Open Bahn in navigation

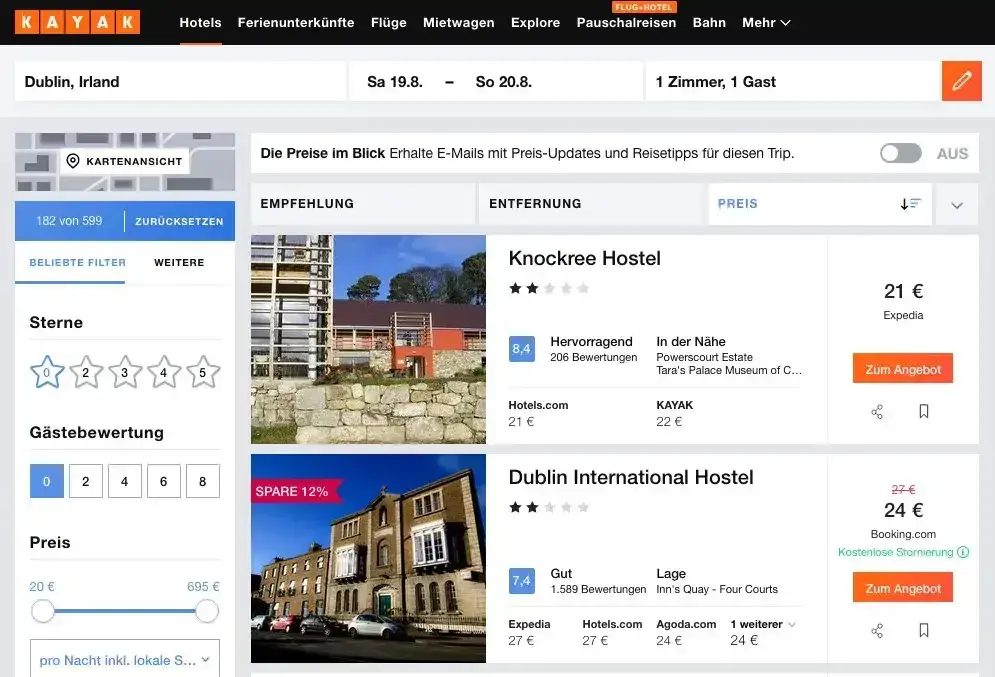click(709, 22)
